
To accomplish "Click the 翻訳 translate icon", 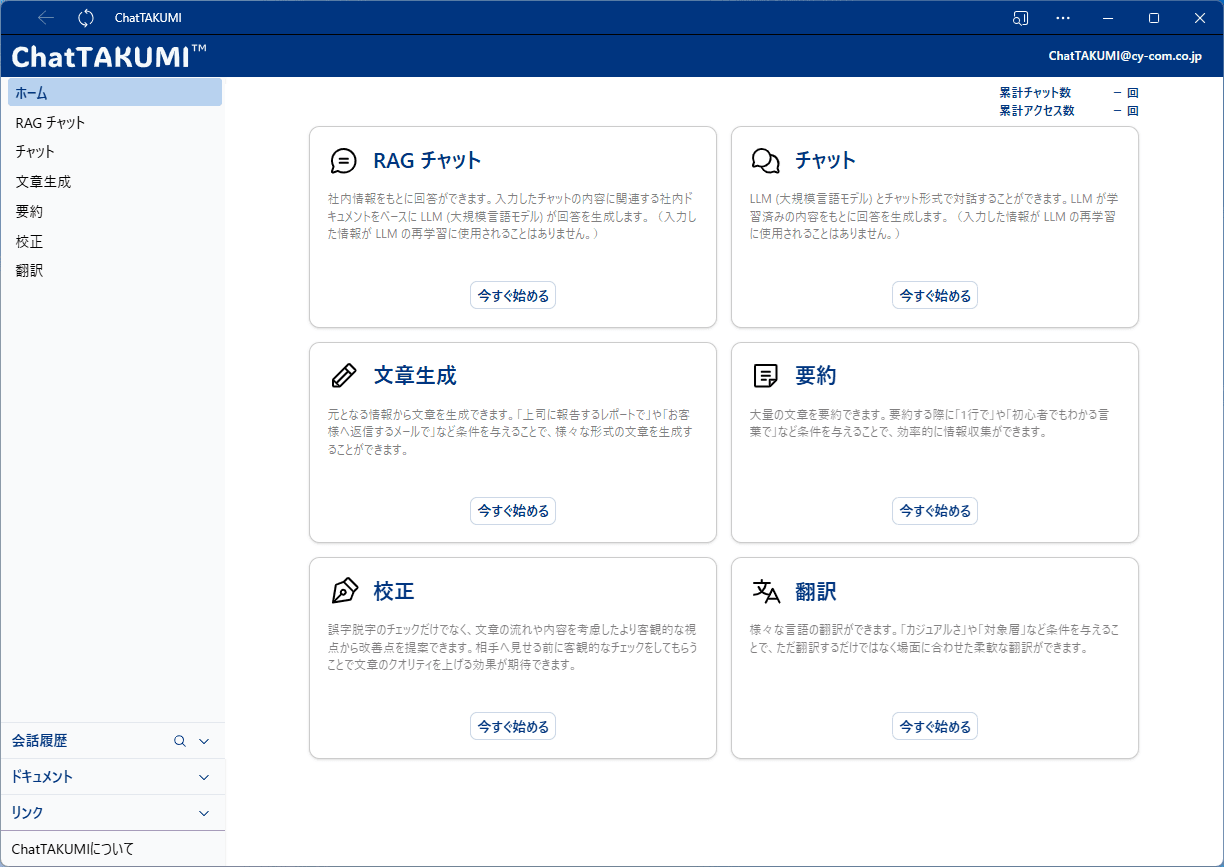I will 765,591.
